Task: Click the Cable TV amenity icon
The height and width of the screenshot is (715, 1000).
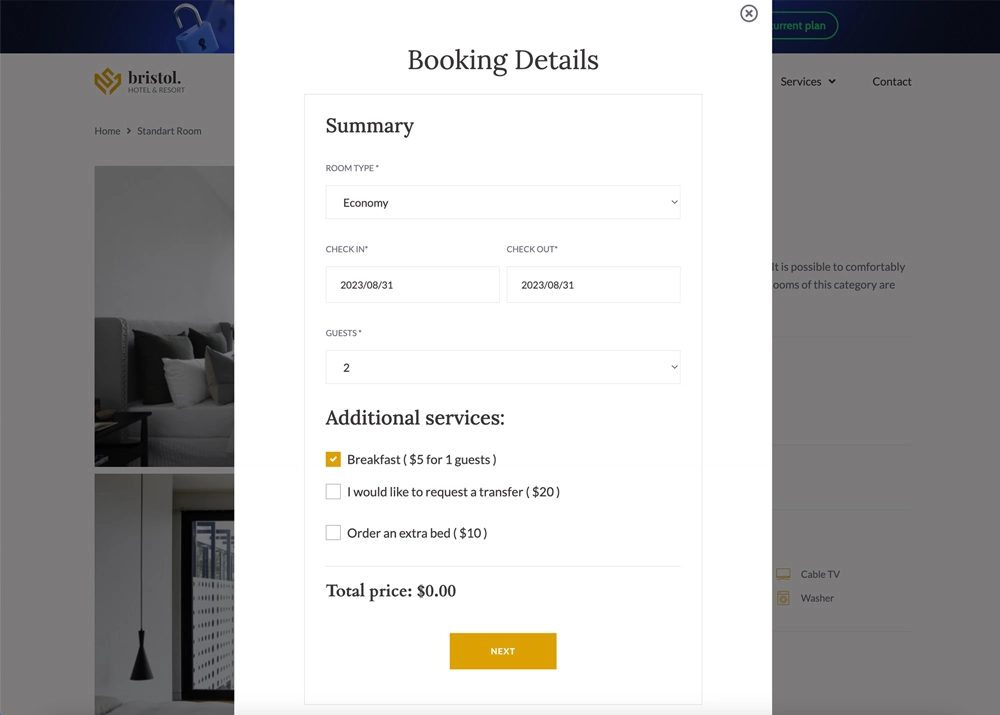Action: coord(782,574)
